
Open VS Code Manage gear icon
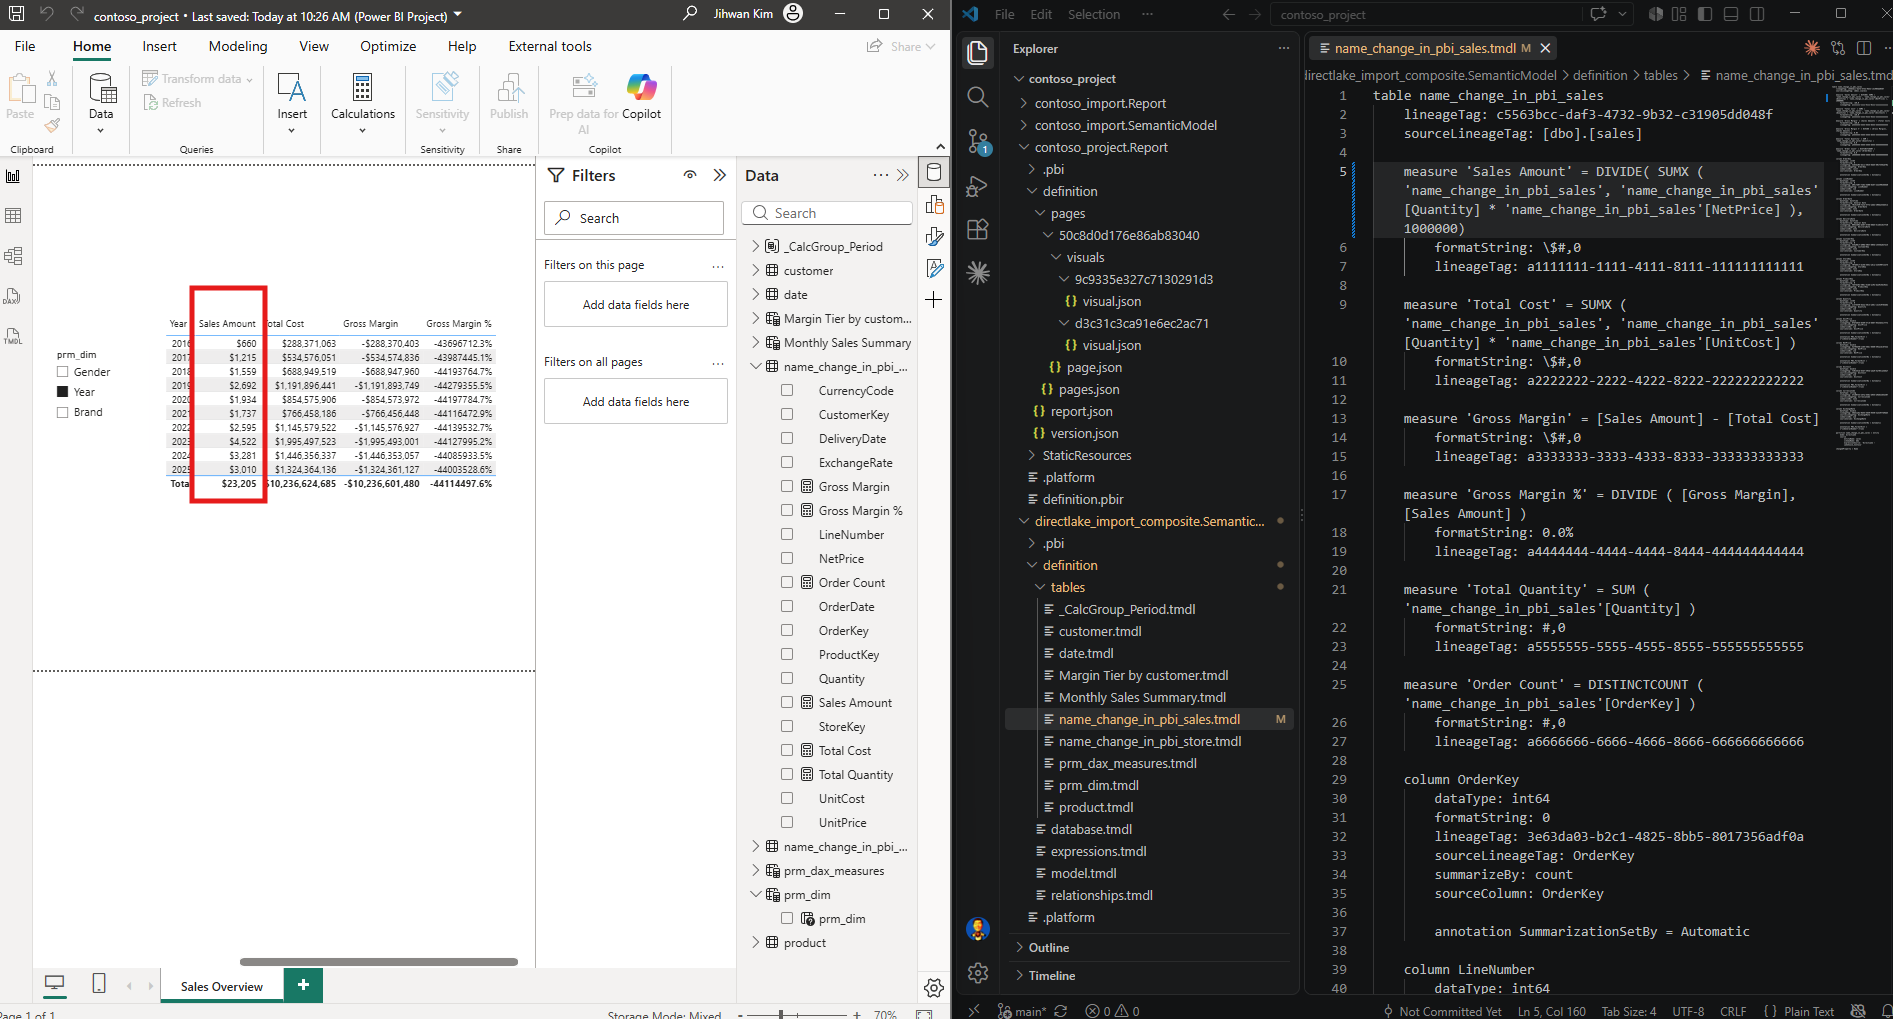pos(978,972)
